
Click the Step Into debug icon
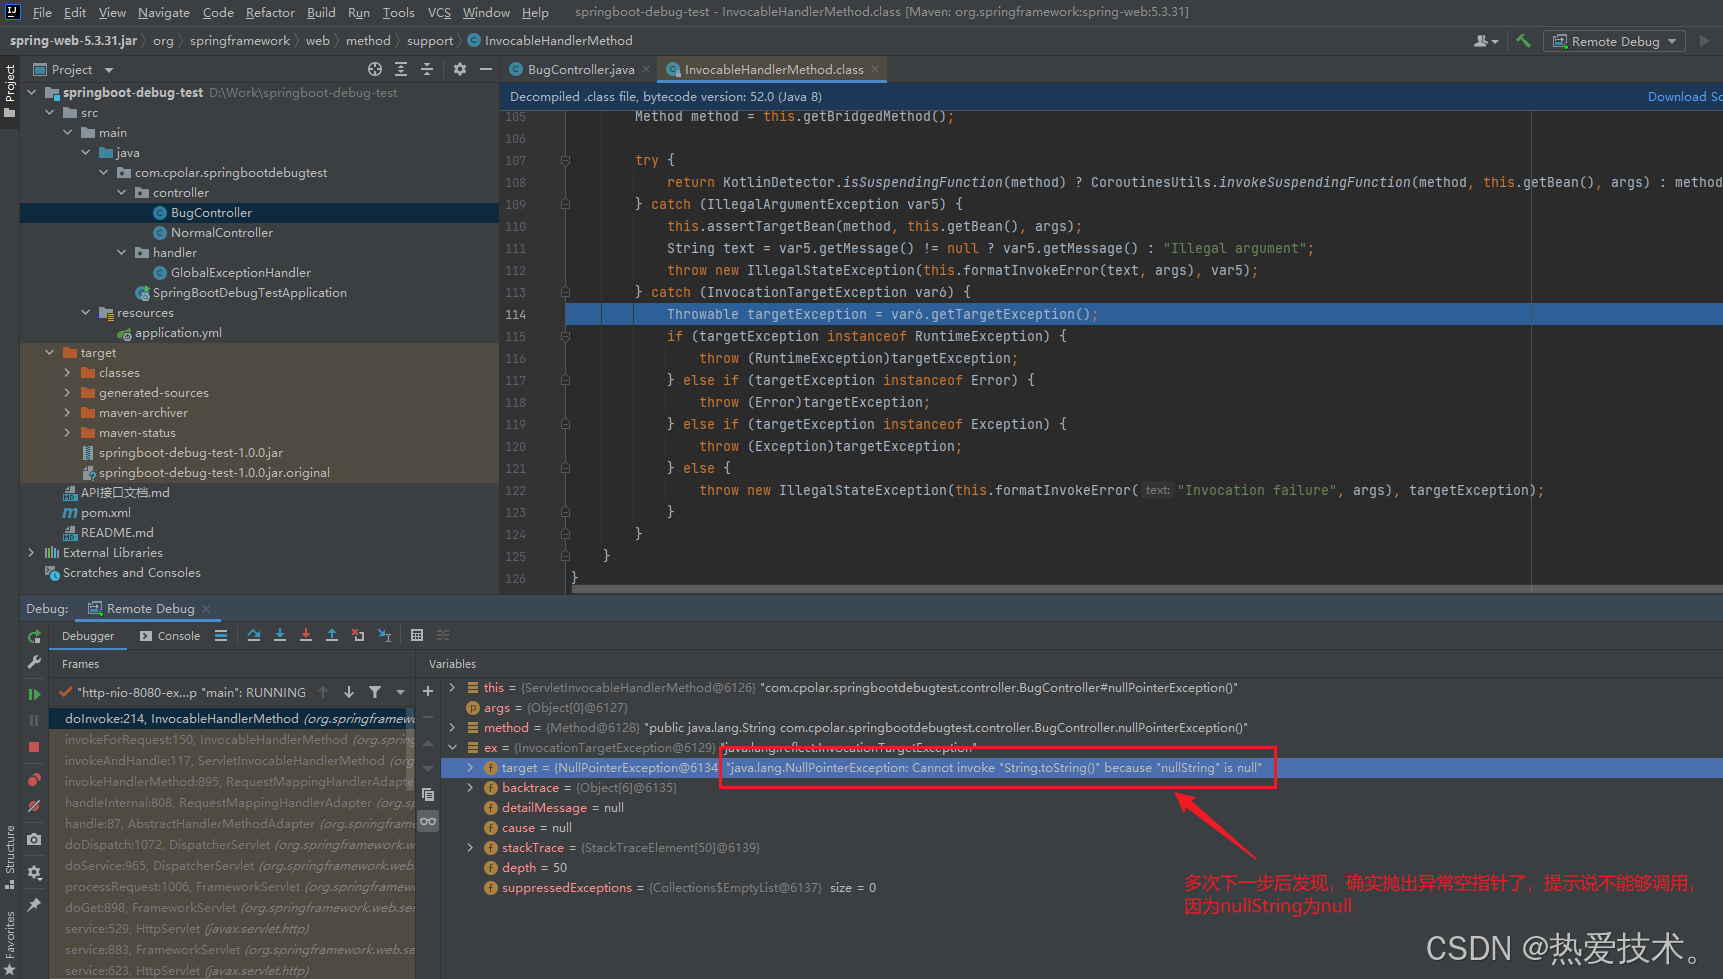[280, 636]
